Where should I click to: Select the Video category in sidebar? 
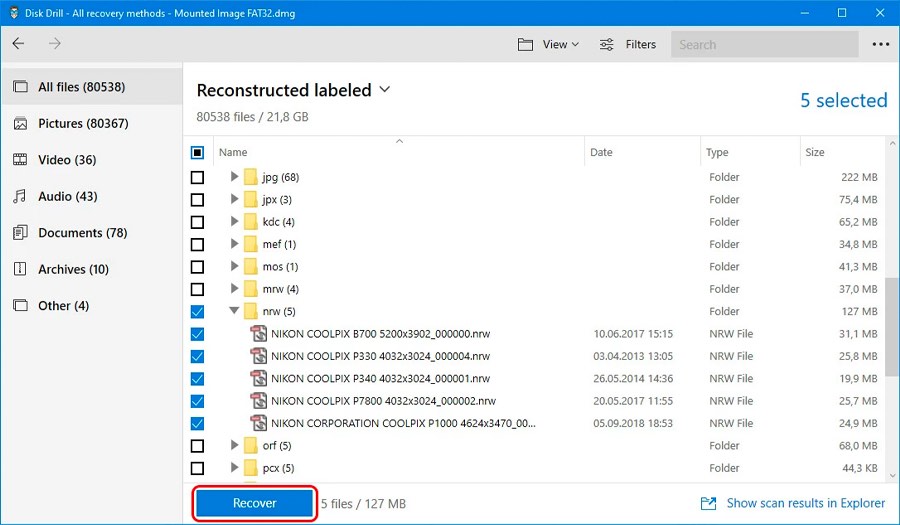67,160
